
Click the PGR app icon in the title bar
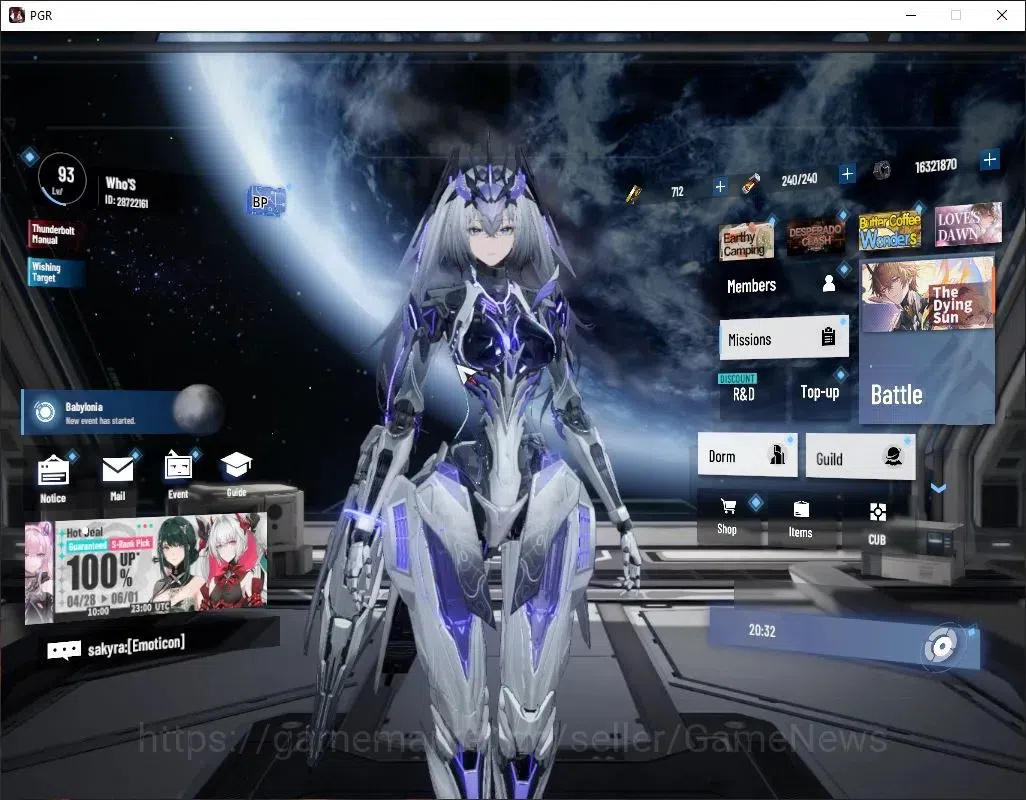click(x=16, y=15)
